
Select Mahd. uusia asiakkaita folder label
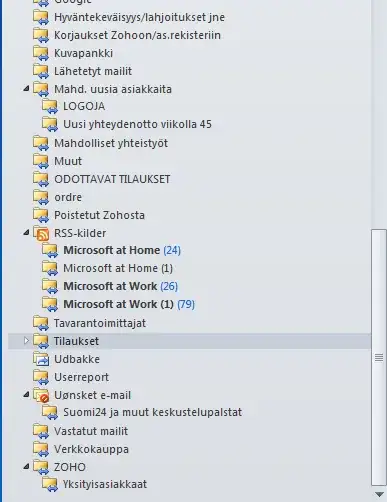(113, 89)
